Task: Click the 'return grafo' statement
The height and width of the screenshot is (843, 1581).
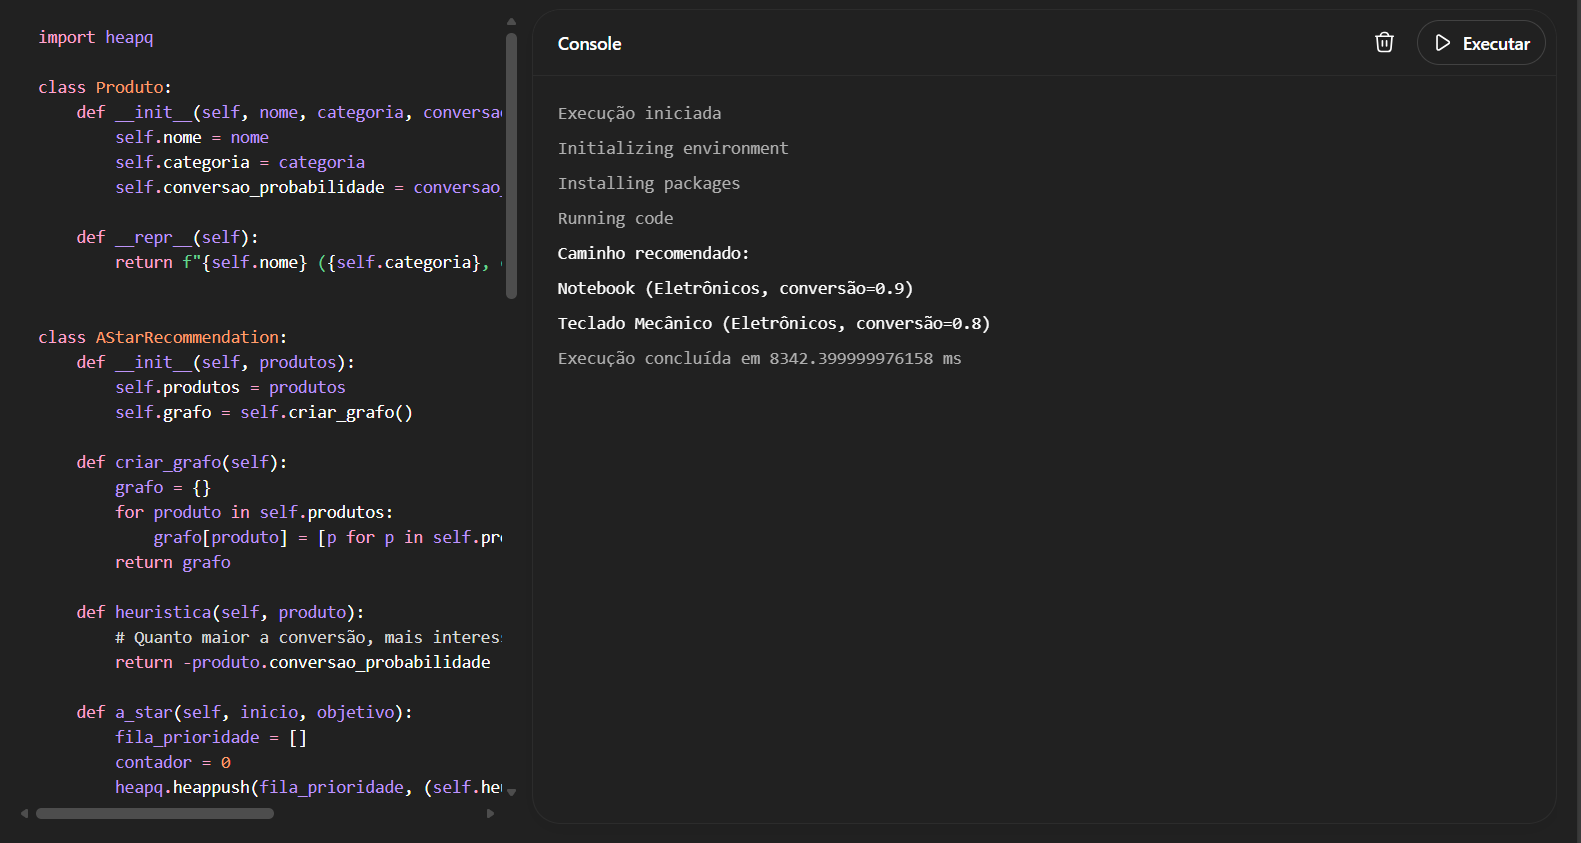Action: [173, 563]
